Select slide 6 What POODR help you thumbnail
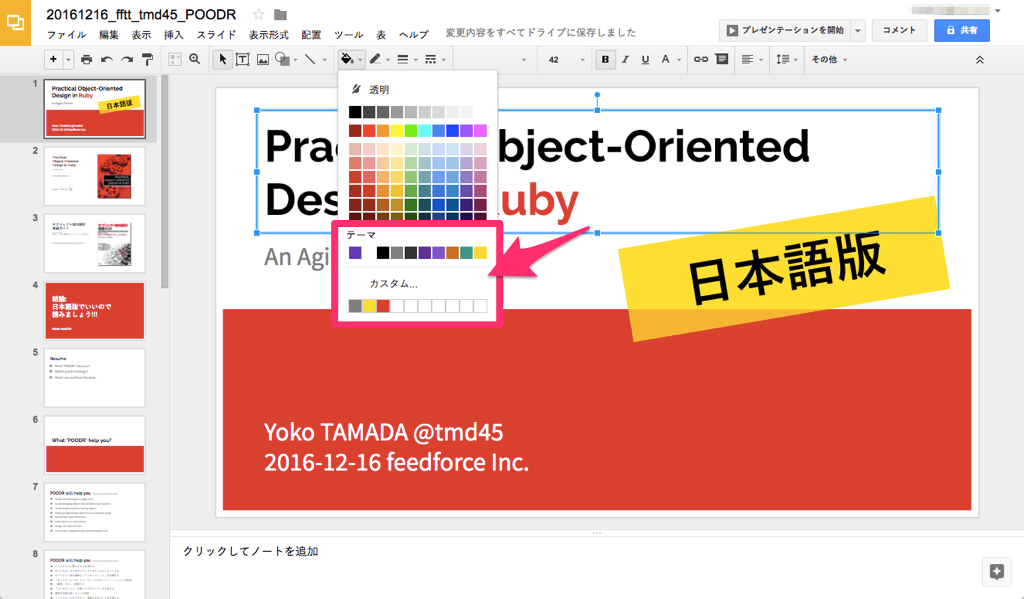The image size is (1024, 599). pos(95,445)
